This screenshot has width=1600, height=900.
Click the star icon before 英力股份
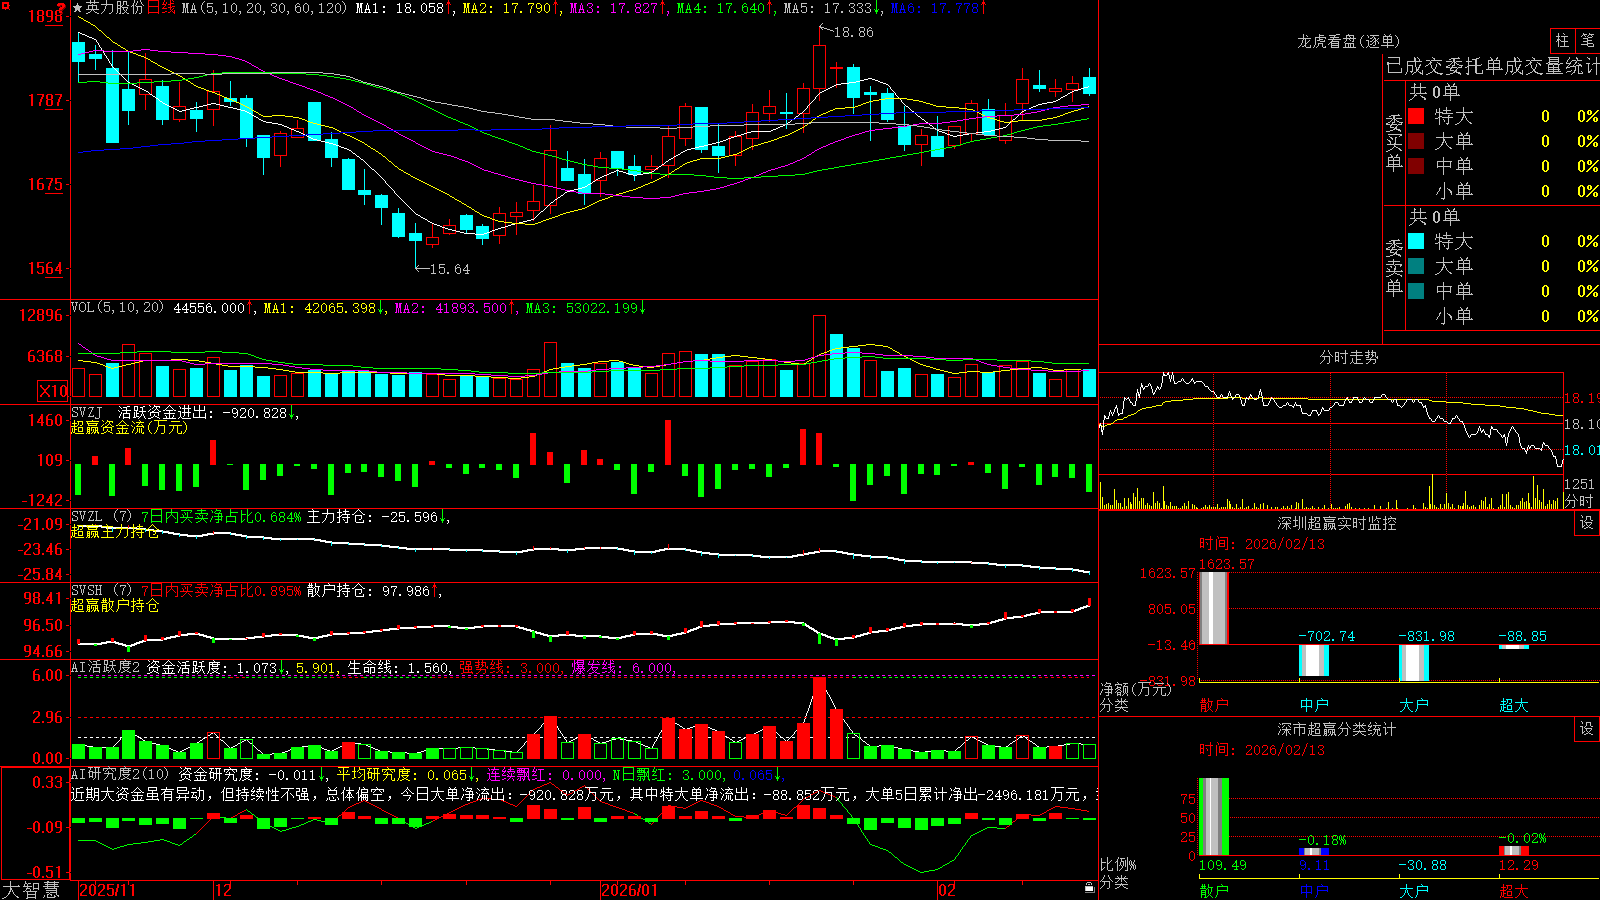point(77,8)
